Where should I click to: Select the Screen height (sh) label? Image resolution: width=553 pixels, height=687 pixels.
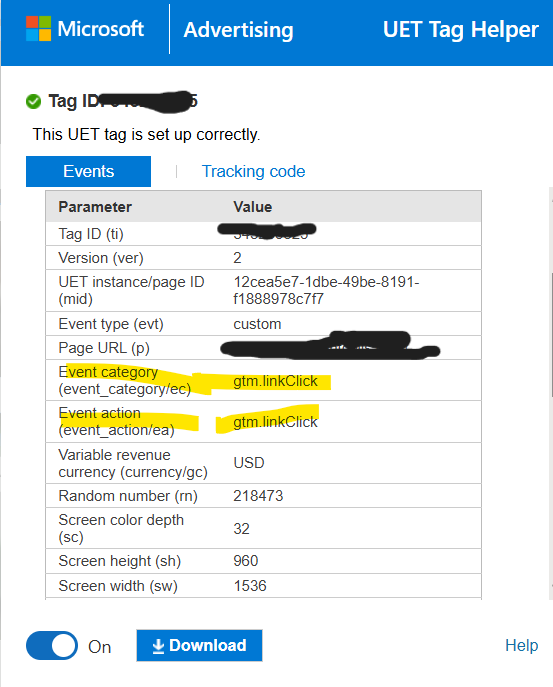pyautogui.click(x=120, y=561)
